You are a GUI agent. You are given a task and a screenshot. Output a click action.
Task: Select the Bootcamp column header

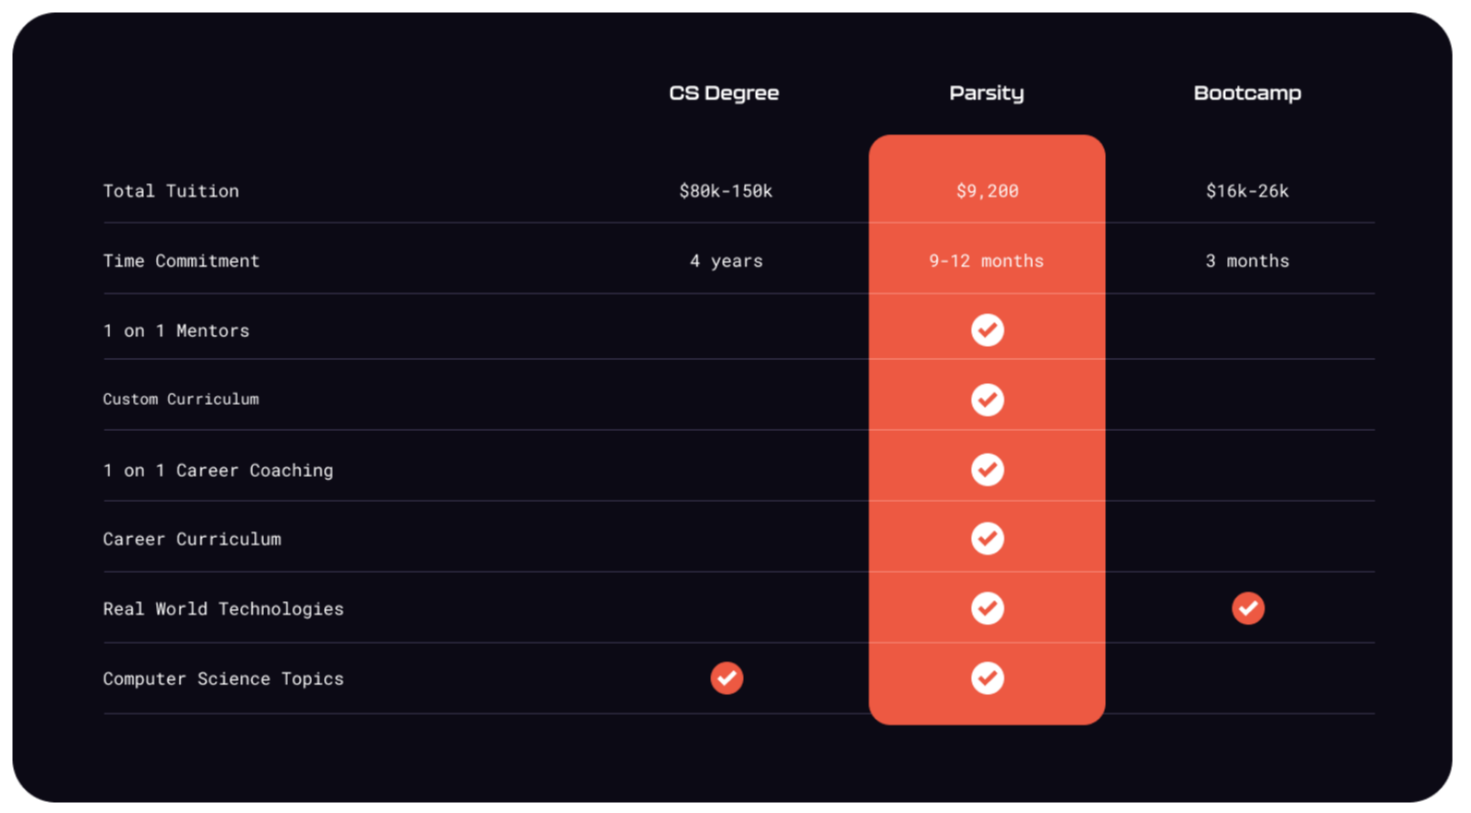pos(1247,93)
